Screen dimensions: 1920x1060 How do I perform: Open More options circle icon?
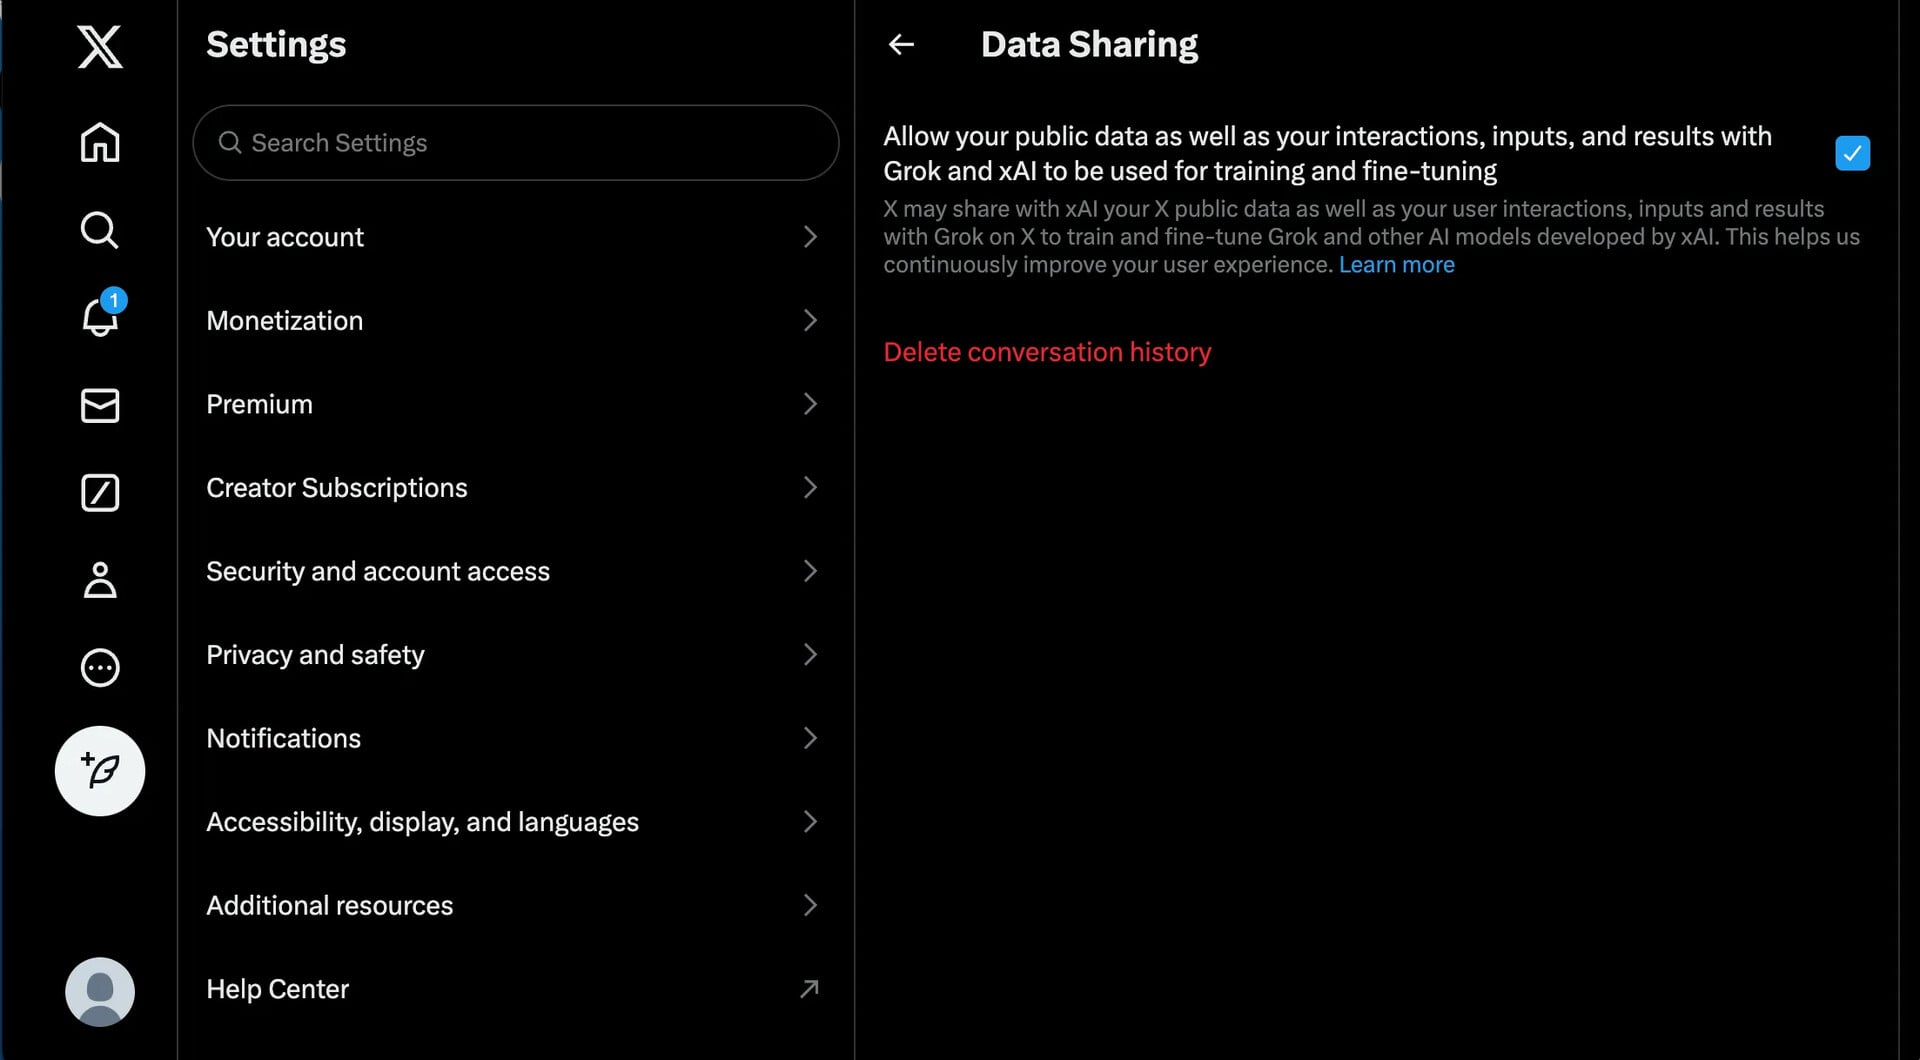(x=100, y=667)
